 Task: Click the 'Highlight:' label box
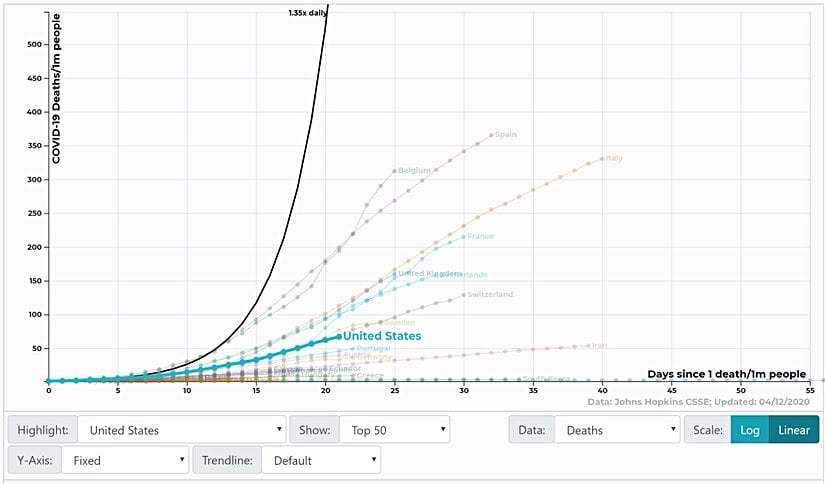point(42,430)
